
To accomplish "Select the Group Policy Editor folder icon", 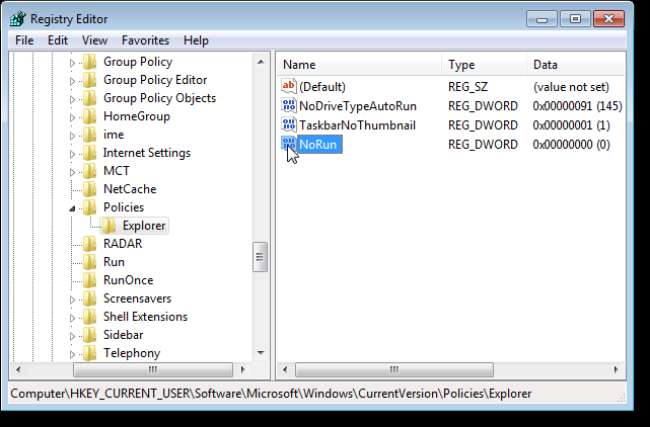I will point(89,80).
